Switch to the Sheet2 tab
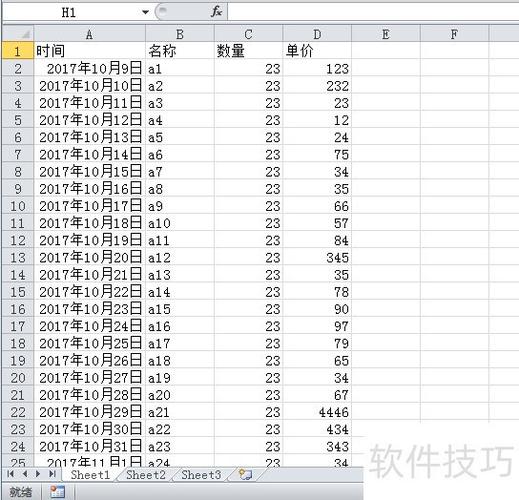 [146, 475]
